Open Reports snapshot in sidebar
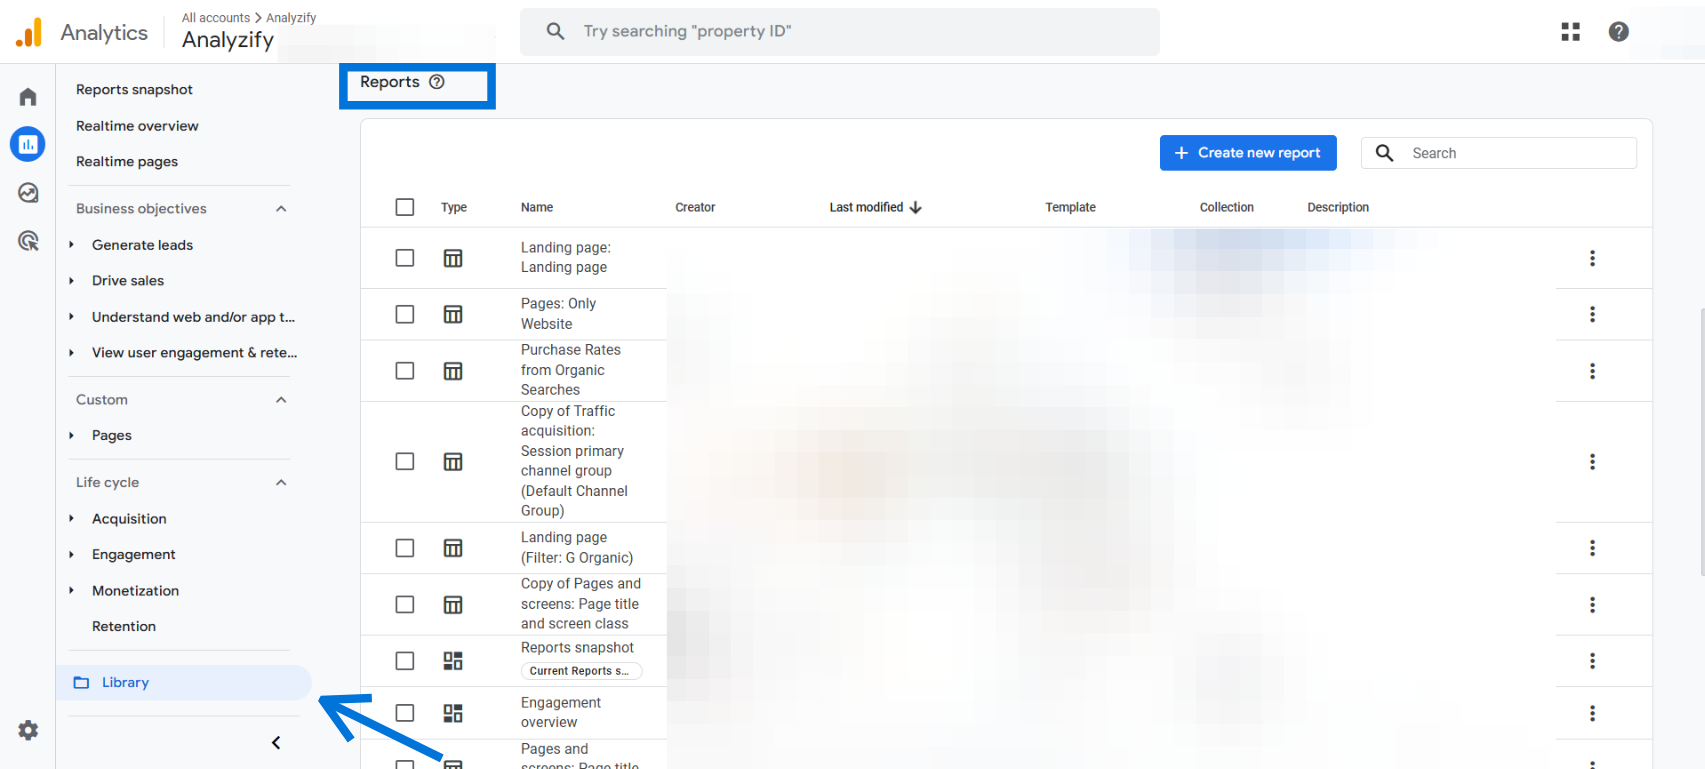Screen dimensions: 1705x769 point(134,90)
